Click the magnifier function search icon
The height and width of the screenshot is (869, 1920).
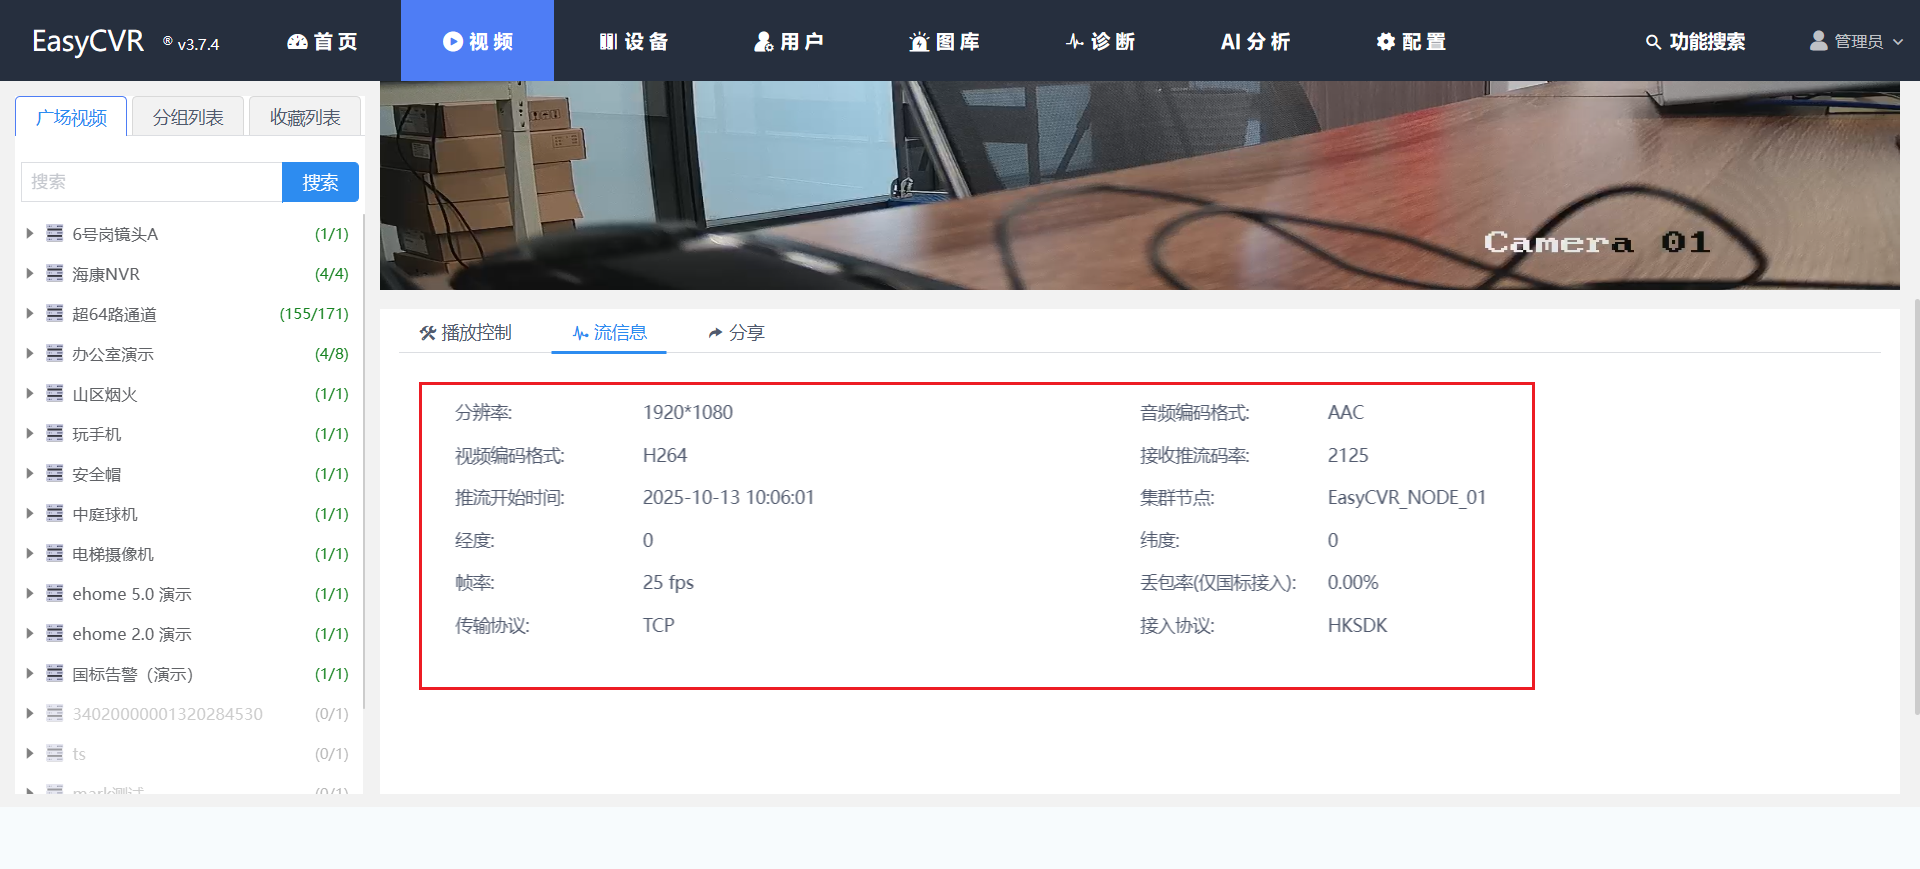1653,42
